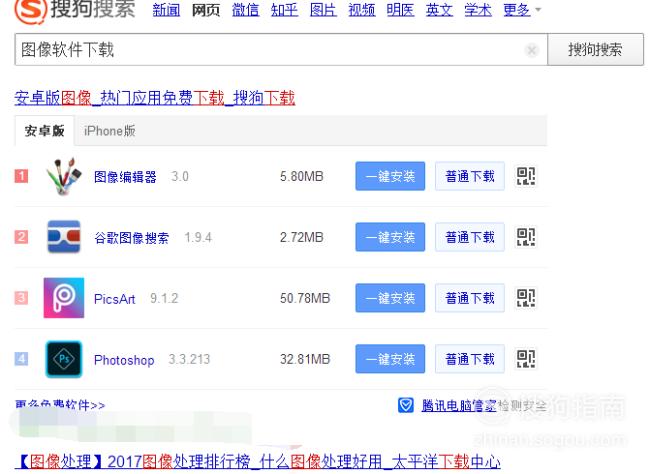This screenshot has width=650, height=474.
Task: Click 普通下载 for 谷歌图像搜索
Action: (x=470, y=237)
